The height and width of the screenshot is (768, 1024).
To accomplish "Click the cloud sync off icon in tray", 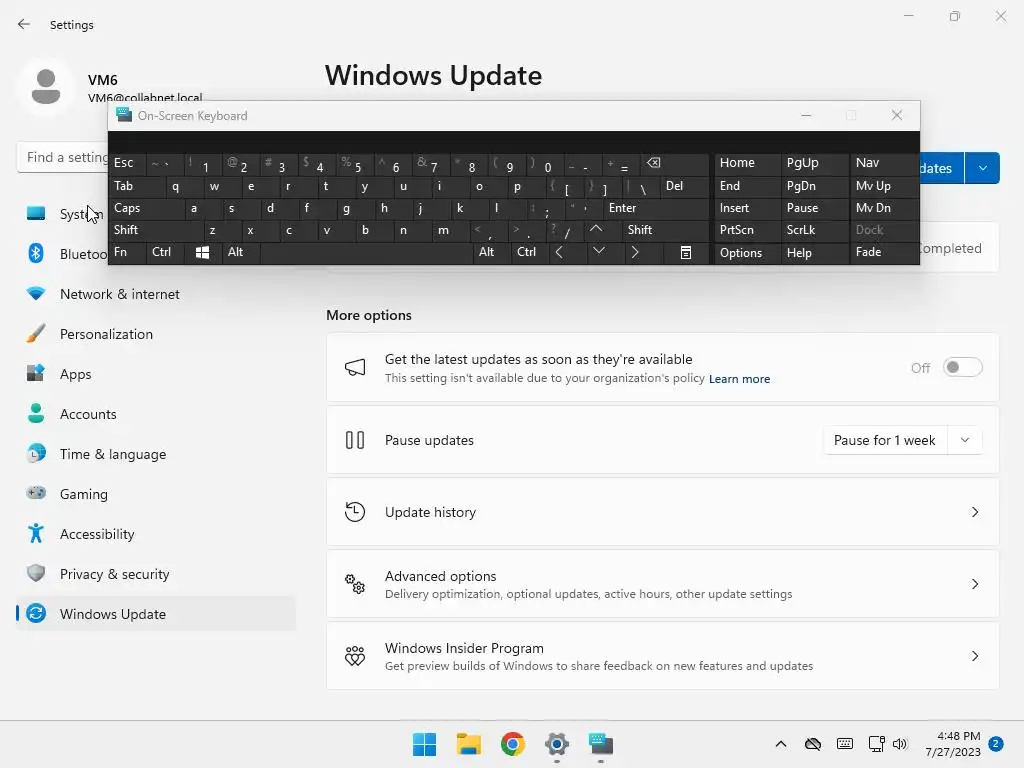I will (812, 744).
